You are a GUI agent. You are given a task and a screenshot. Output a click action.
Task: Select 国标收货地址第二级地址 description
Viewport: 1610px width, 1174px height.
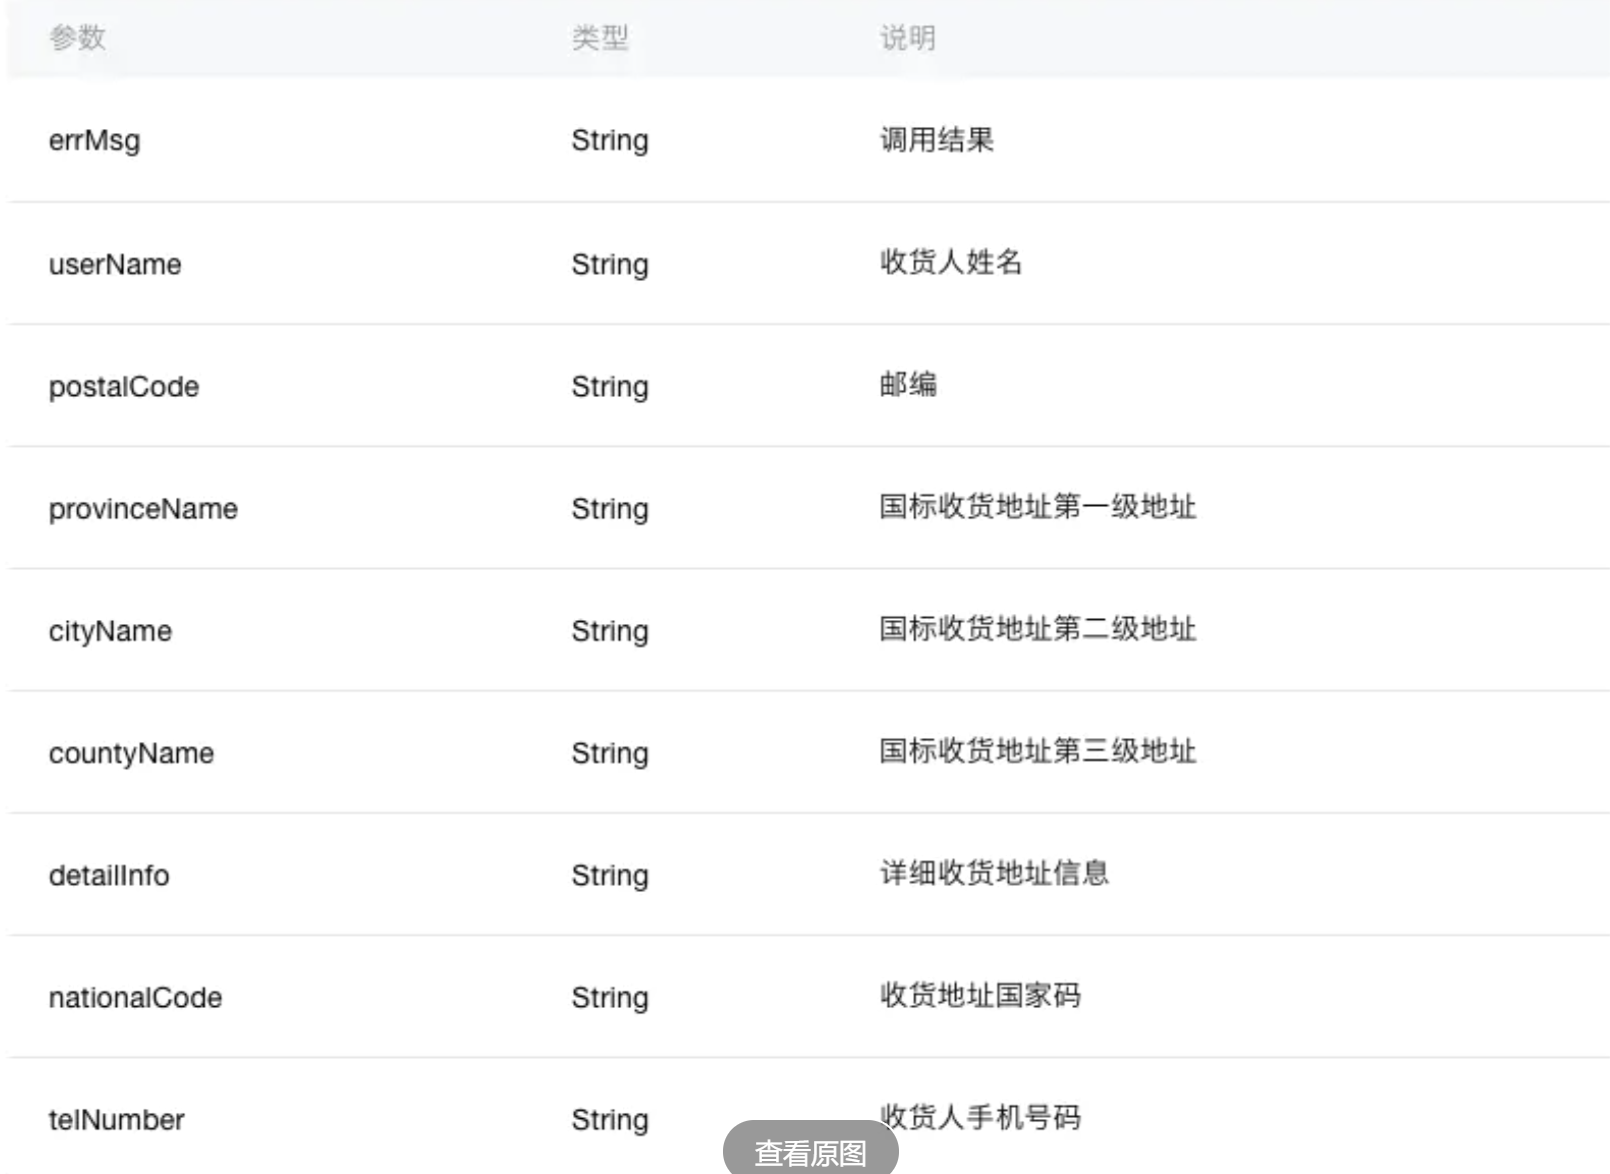point(1038,629)
